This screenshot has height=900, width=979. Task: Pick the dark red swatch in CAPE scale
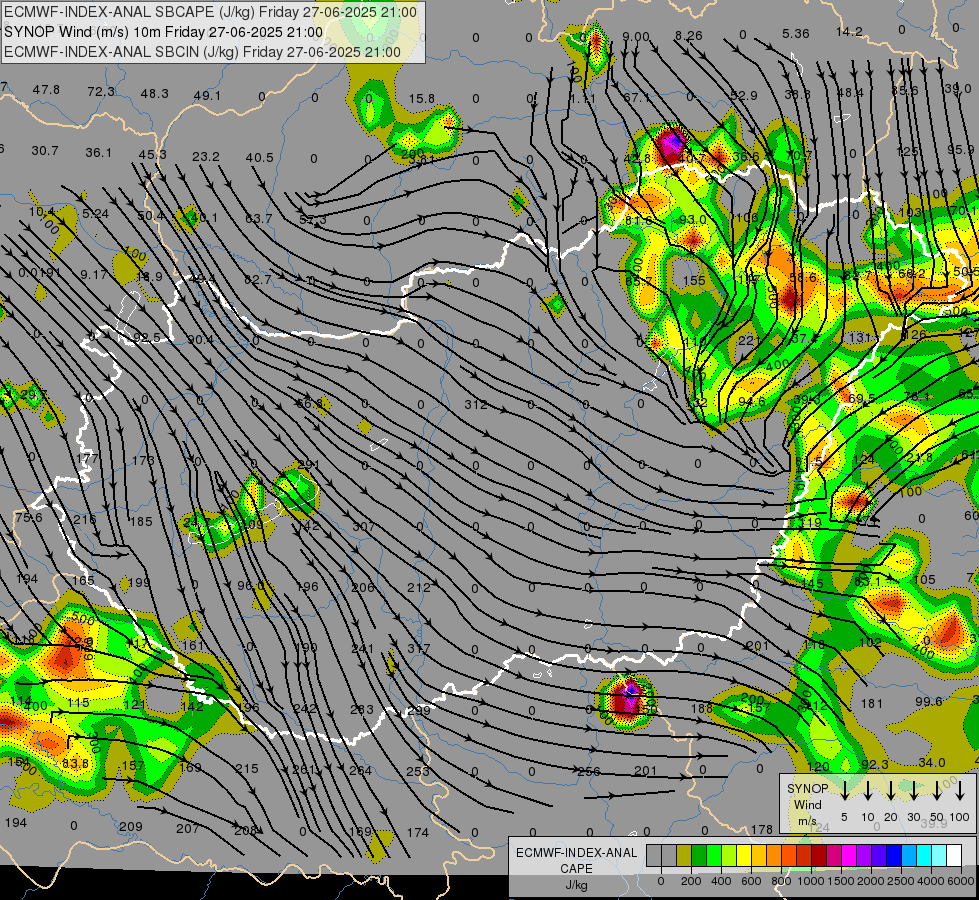(819, 855)
